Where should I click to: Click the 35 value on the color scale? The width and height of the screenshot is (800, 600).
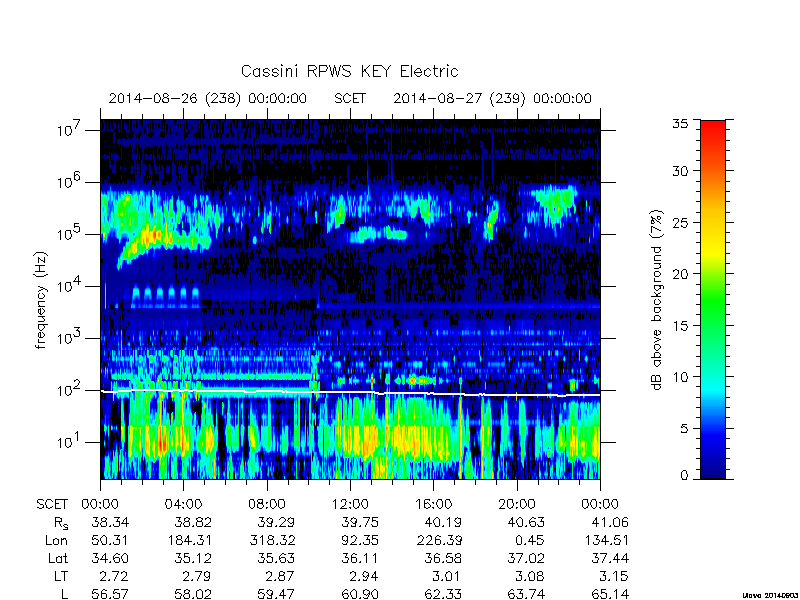click(680, 123)
